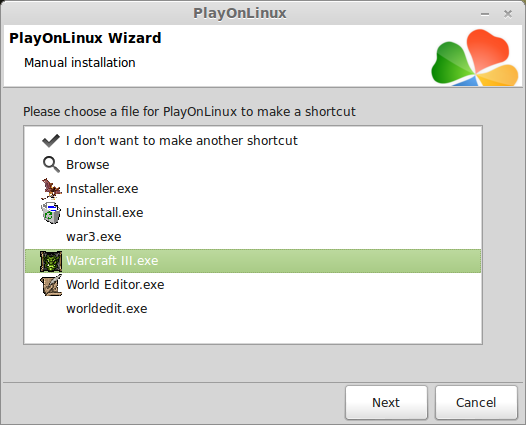Close the PlayOnLinux wizard window

(x=508, y=14)
